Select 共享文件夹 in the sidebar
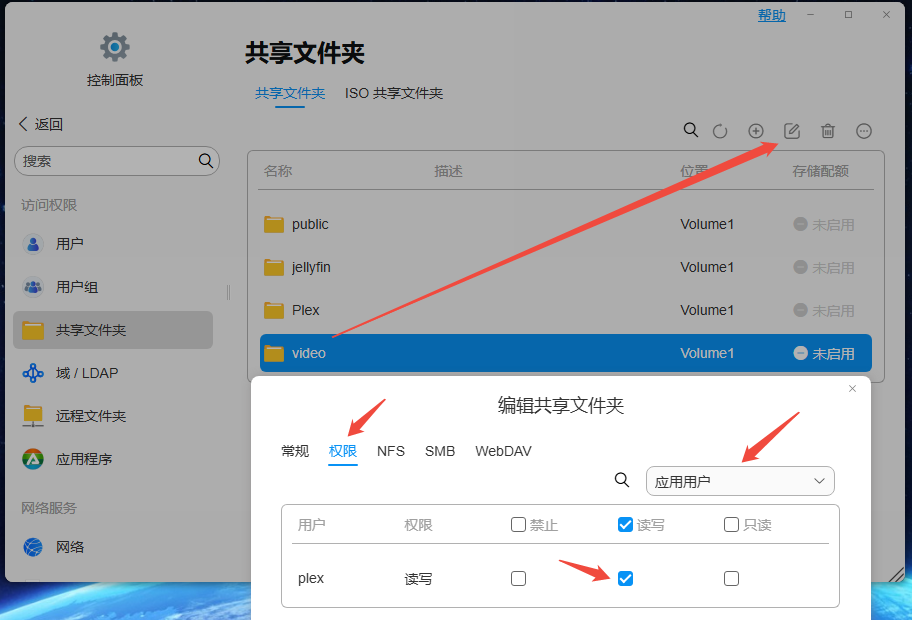 (112, 330)
